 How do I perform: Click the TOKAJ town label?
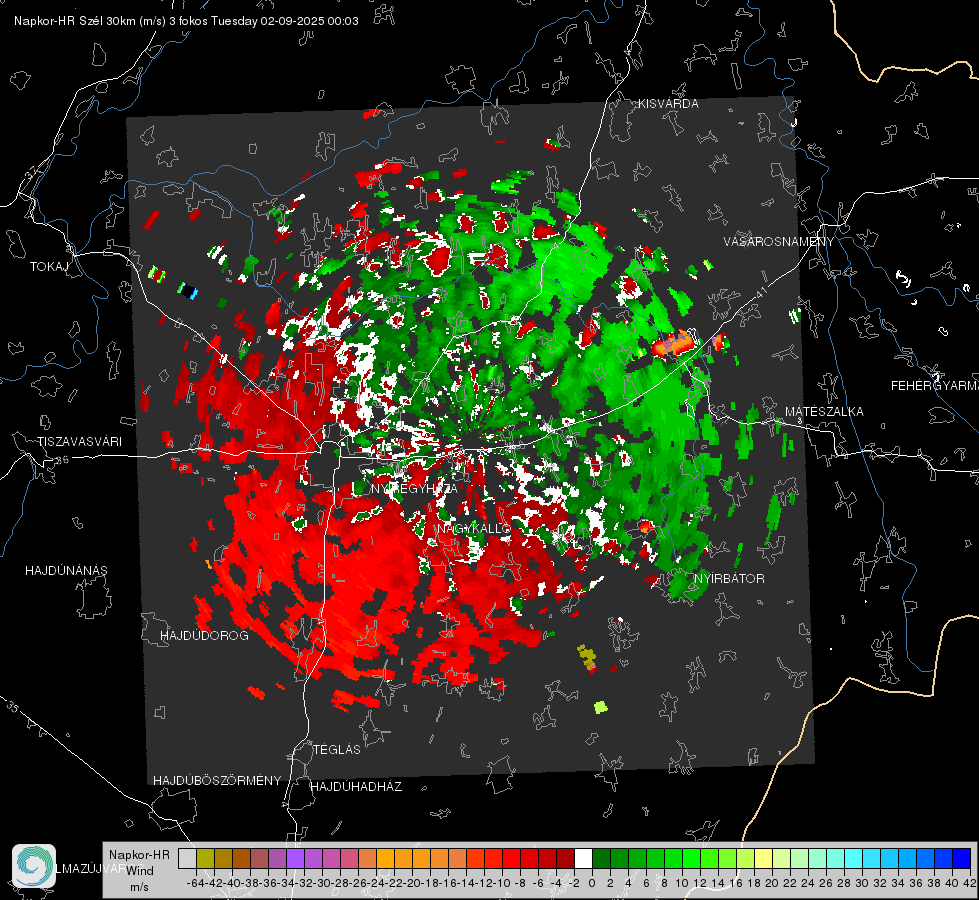tap(49, 267)
